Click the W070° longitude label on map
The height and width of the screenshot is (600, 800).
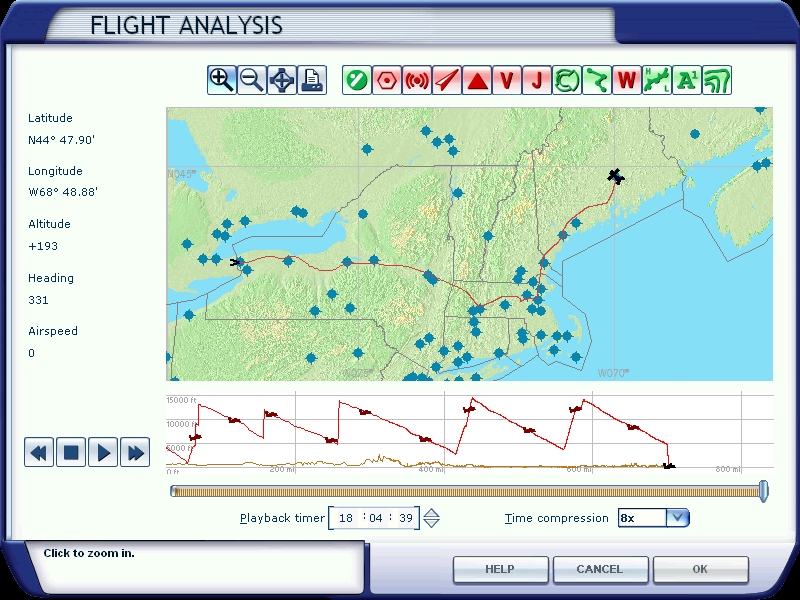coord(613,373)
